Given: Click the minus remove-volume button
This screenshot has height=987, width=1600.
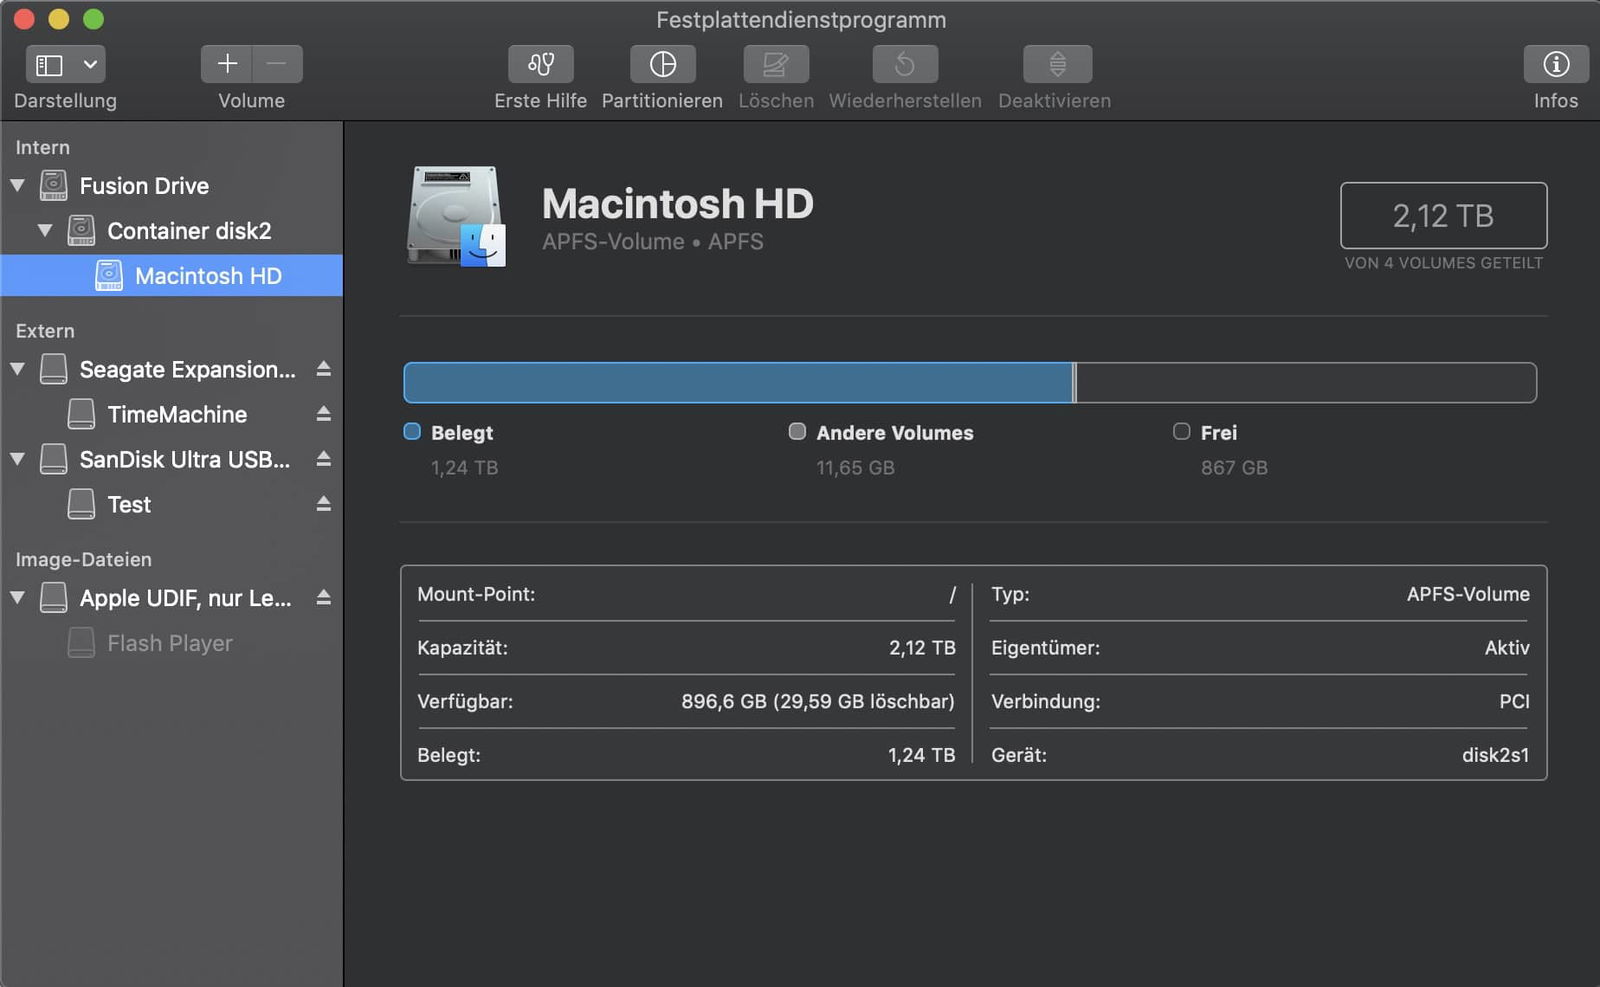Looking at the screenshot, I should coord(277,64).
